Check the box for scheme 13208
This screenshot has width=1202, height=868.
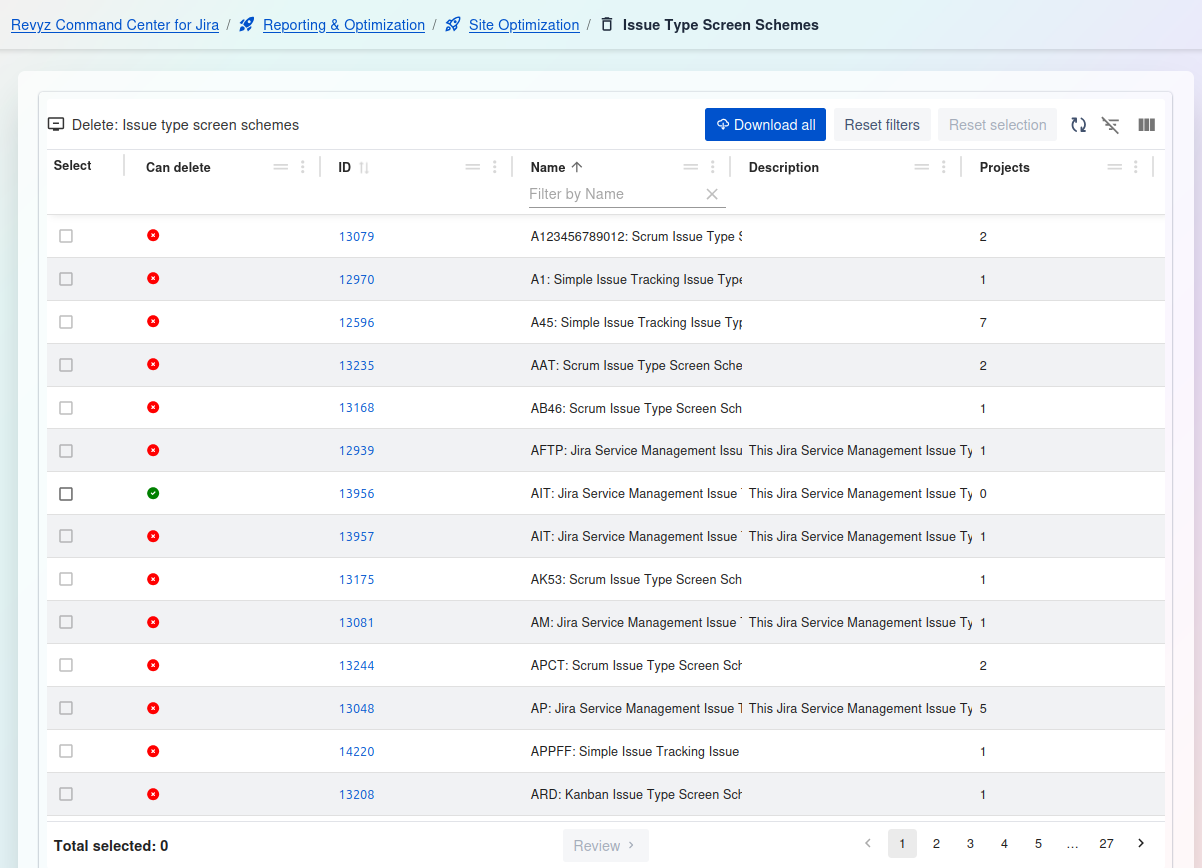click(66, 794)
